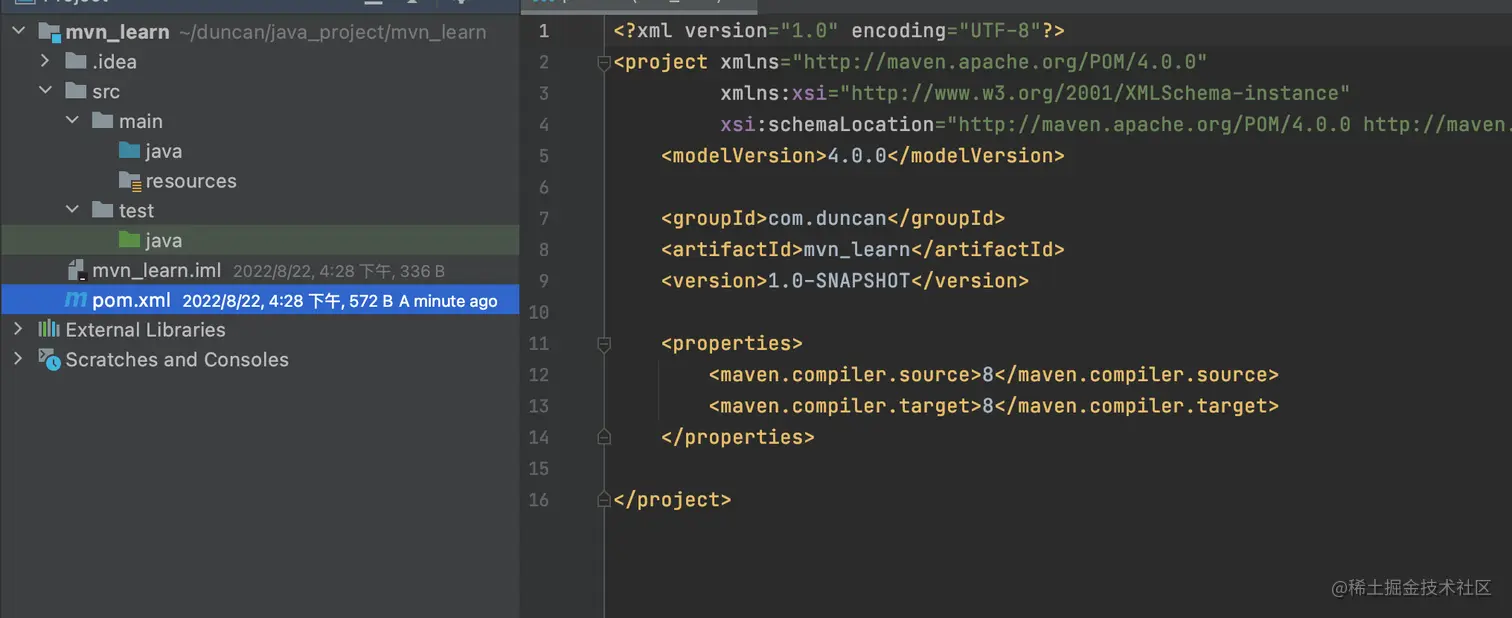Viewport: 1512px width, 618px height.
Task: Click line number 12 in gutter
Action: tap(539, 375)
